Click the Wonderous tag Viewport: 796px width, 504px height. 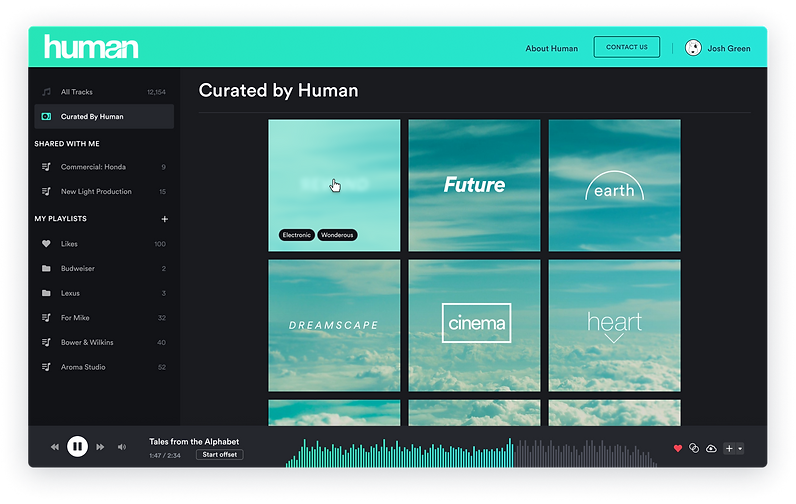pyautogui.click(x=337, y=235)
